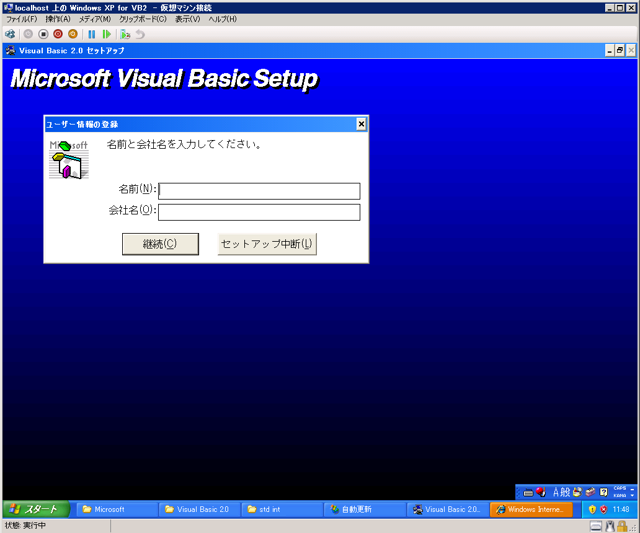Click the conversion mode '般' indicator
Image resolution: width=640 pixels, height=533 pixels.
point(565,492)
